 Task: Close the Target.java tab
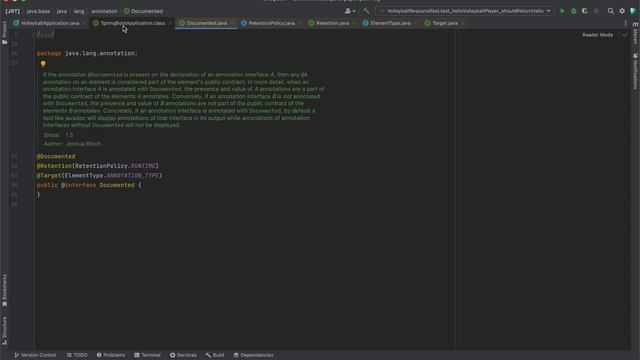tap(462, 23)
